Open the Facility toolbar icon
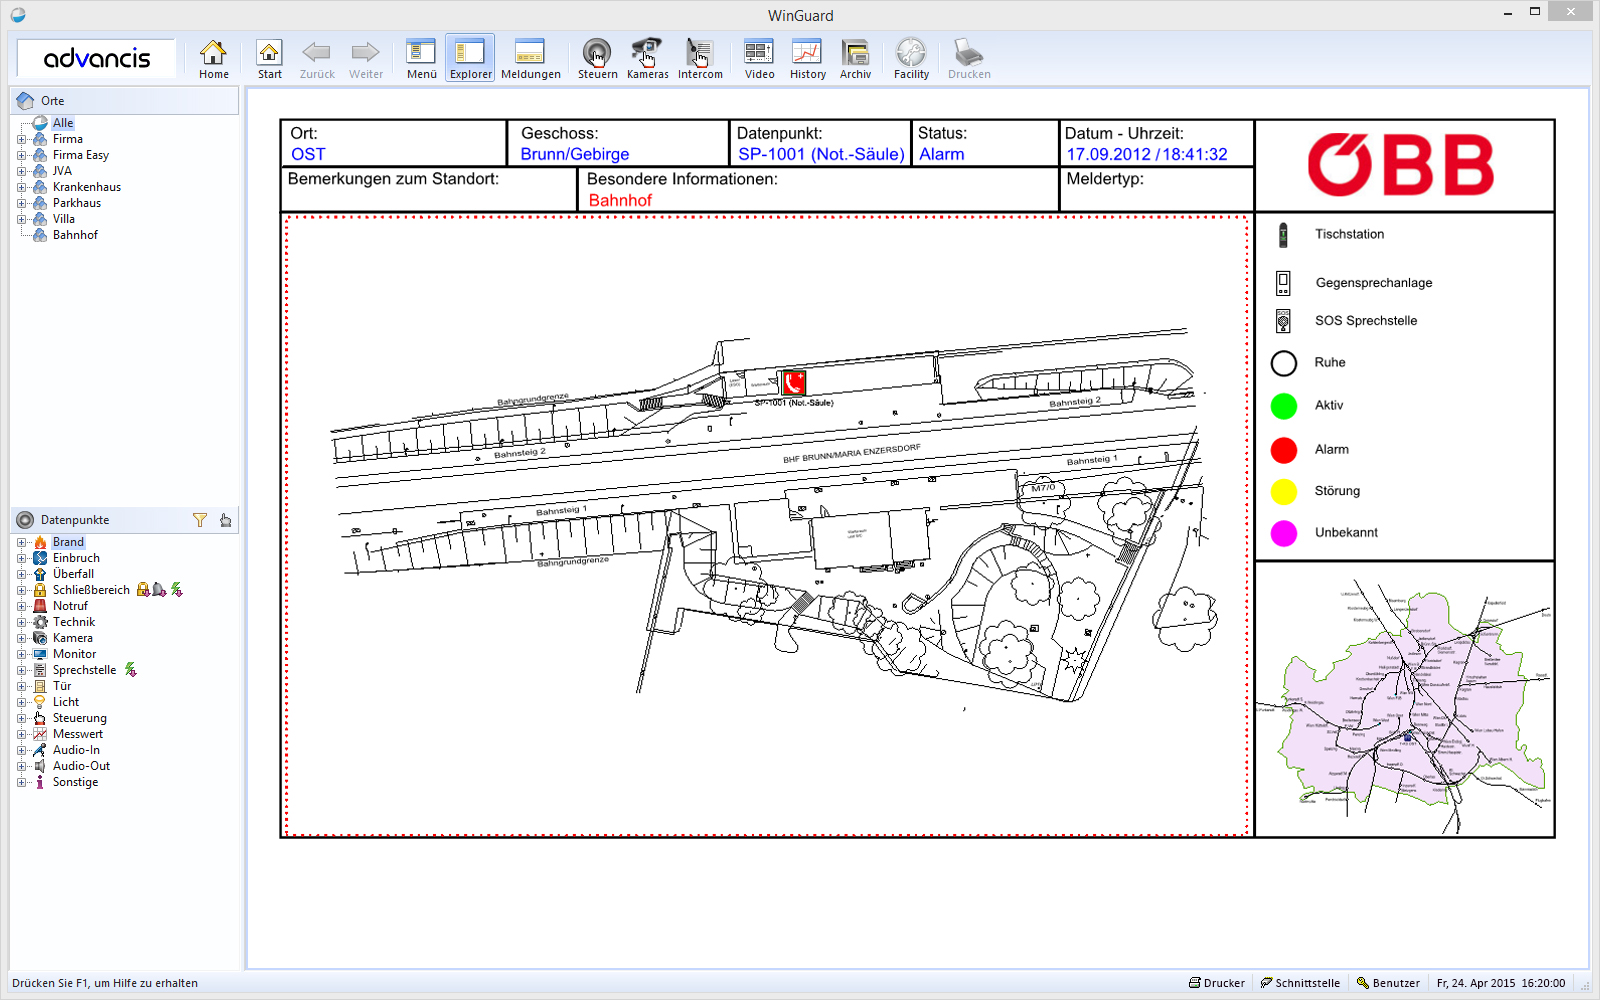This screenshot has width=1600, height=1000. pyautogui.click(x=911, y=59)
